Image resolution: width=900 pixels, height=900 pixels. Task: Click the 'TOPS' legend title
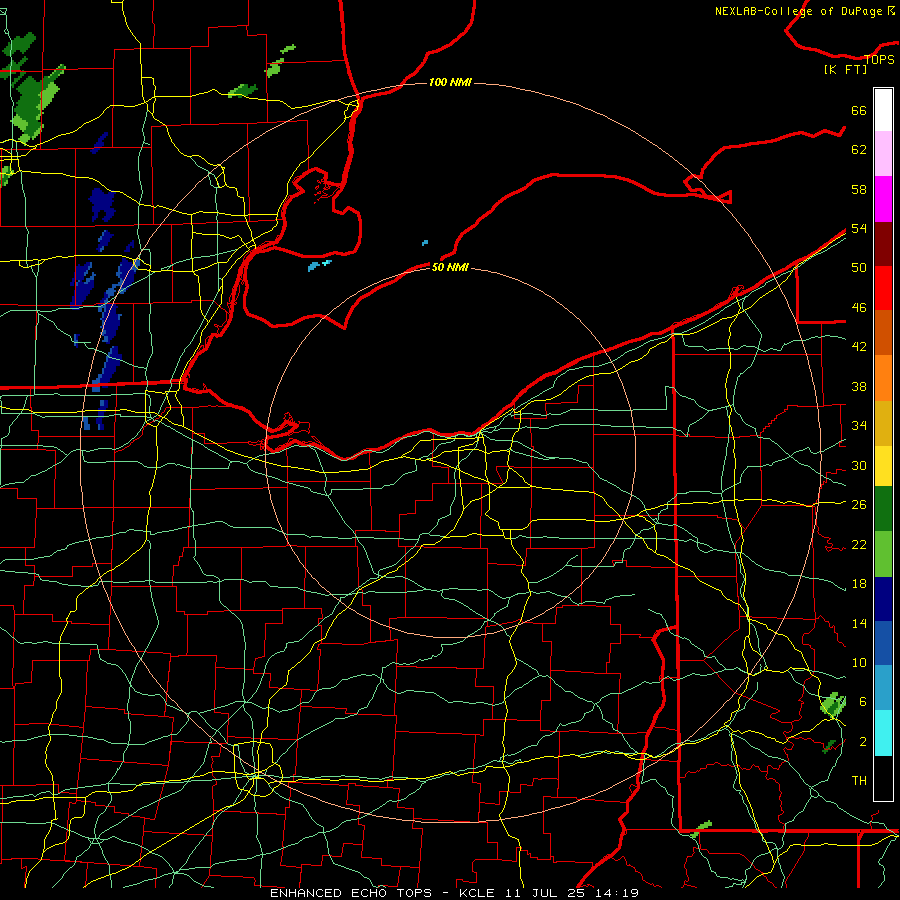coord(879,59)
